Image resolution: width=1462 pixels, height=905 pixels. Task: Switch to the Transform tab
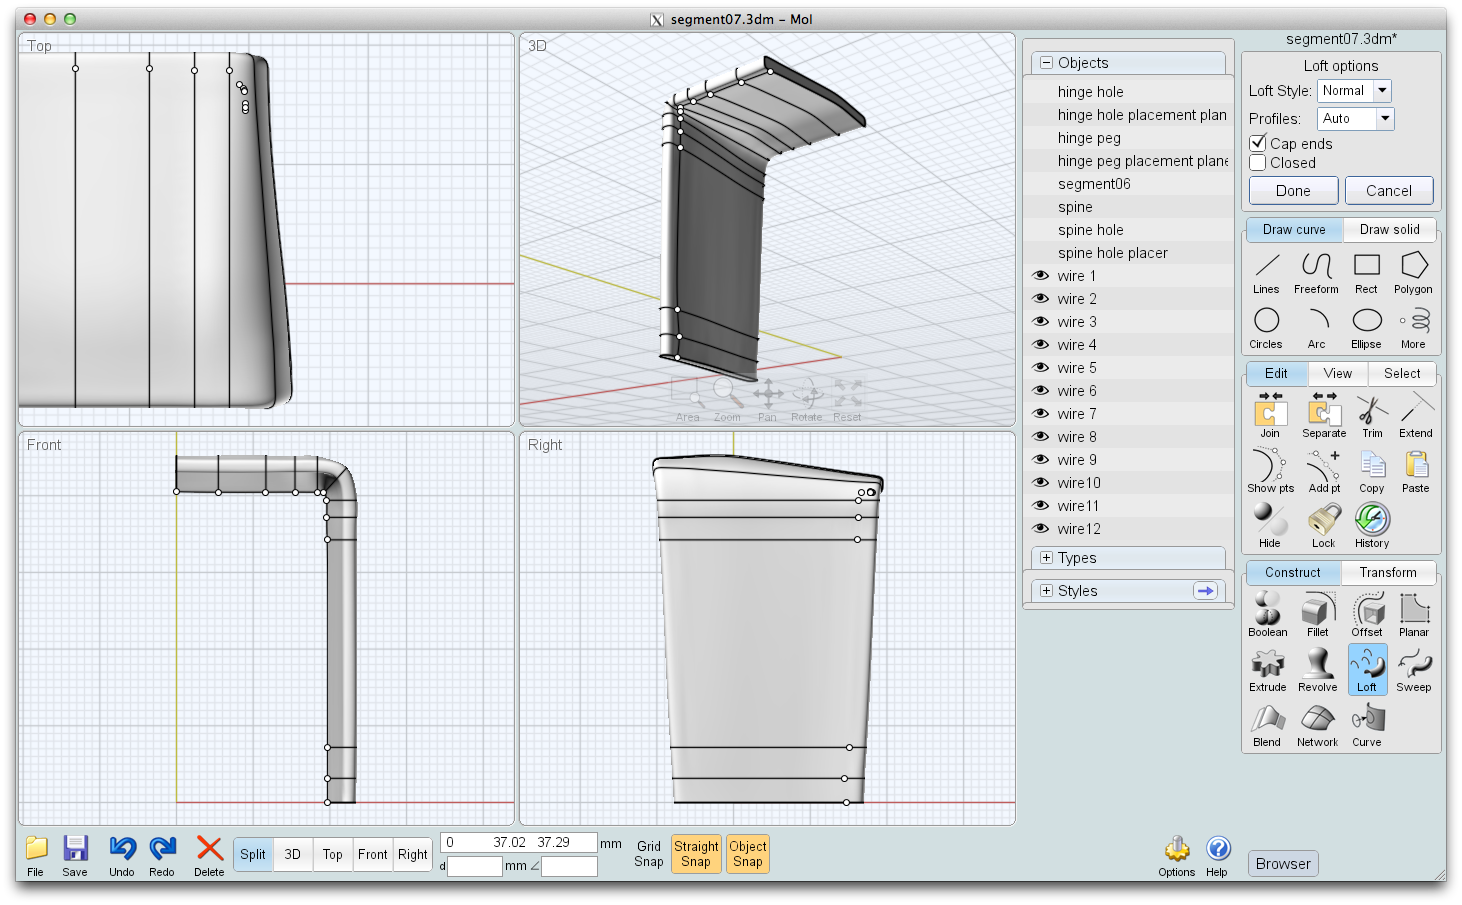(1388, 573)
